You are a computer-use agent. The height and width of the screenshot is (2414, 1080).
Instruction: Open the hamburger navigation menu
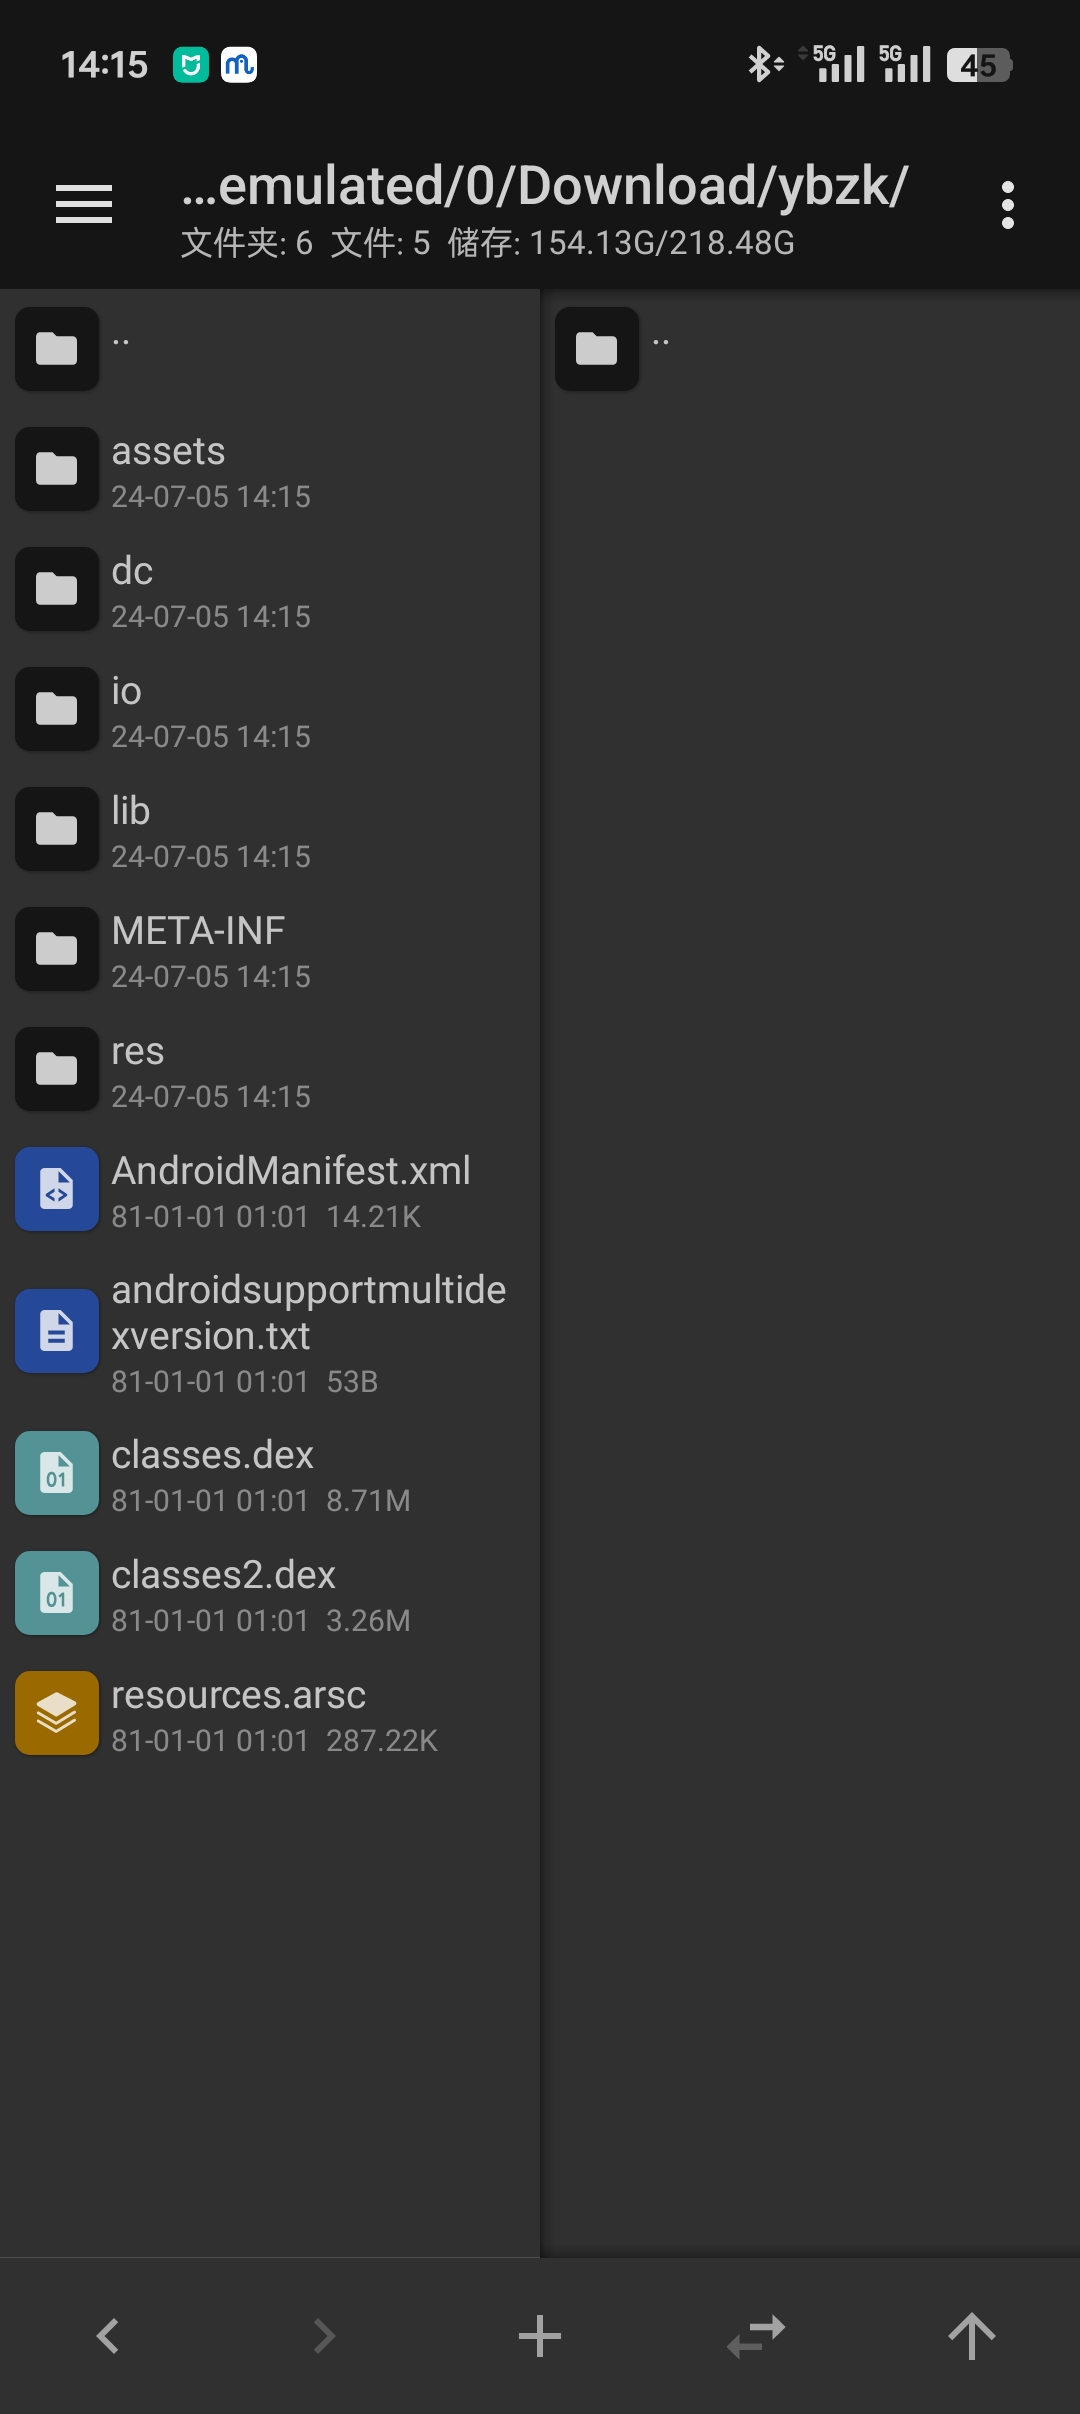(84, 204)
